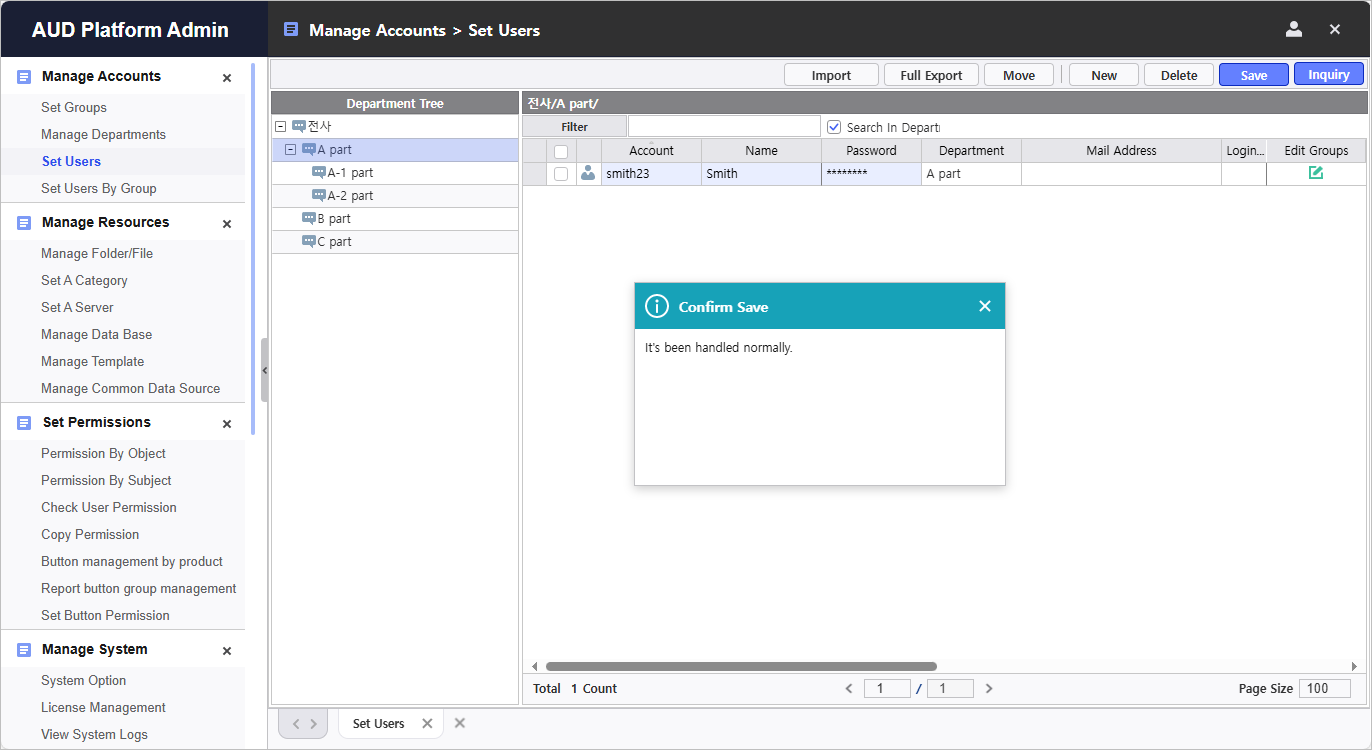Focus the Filter text input

click(x=724, y=126)
